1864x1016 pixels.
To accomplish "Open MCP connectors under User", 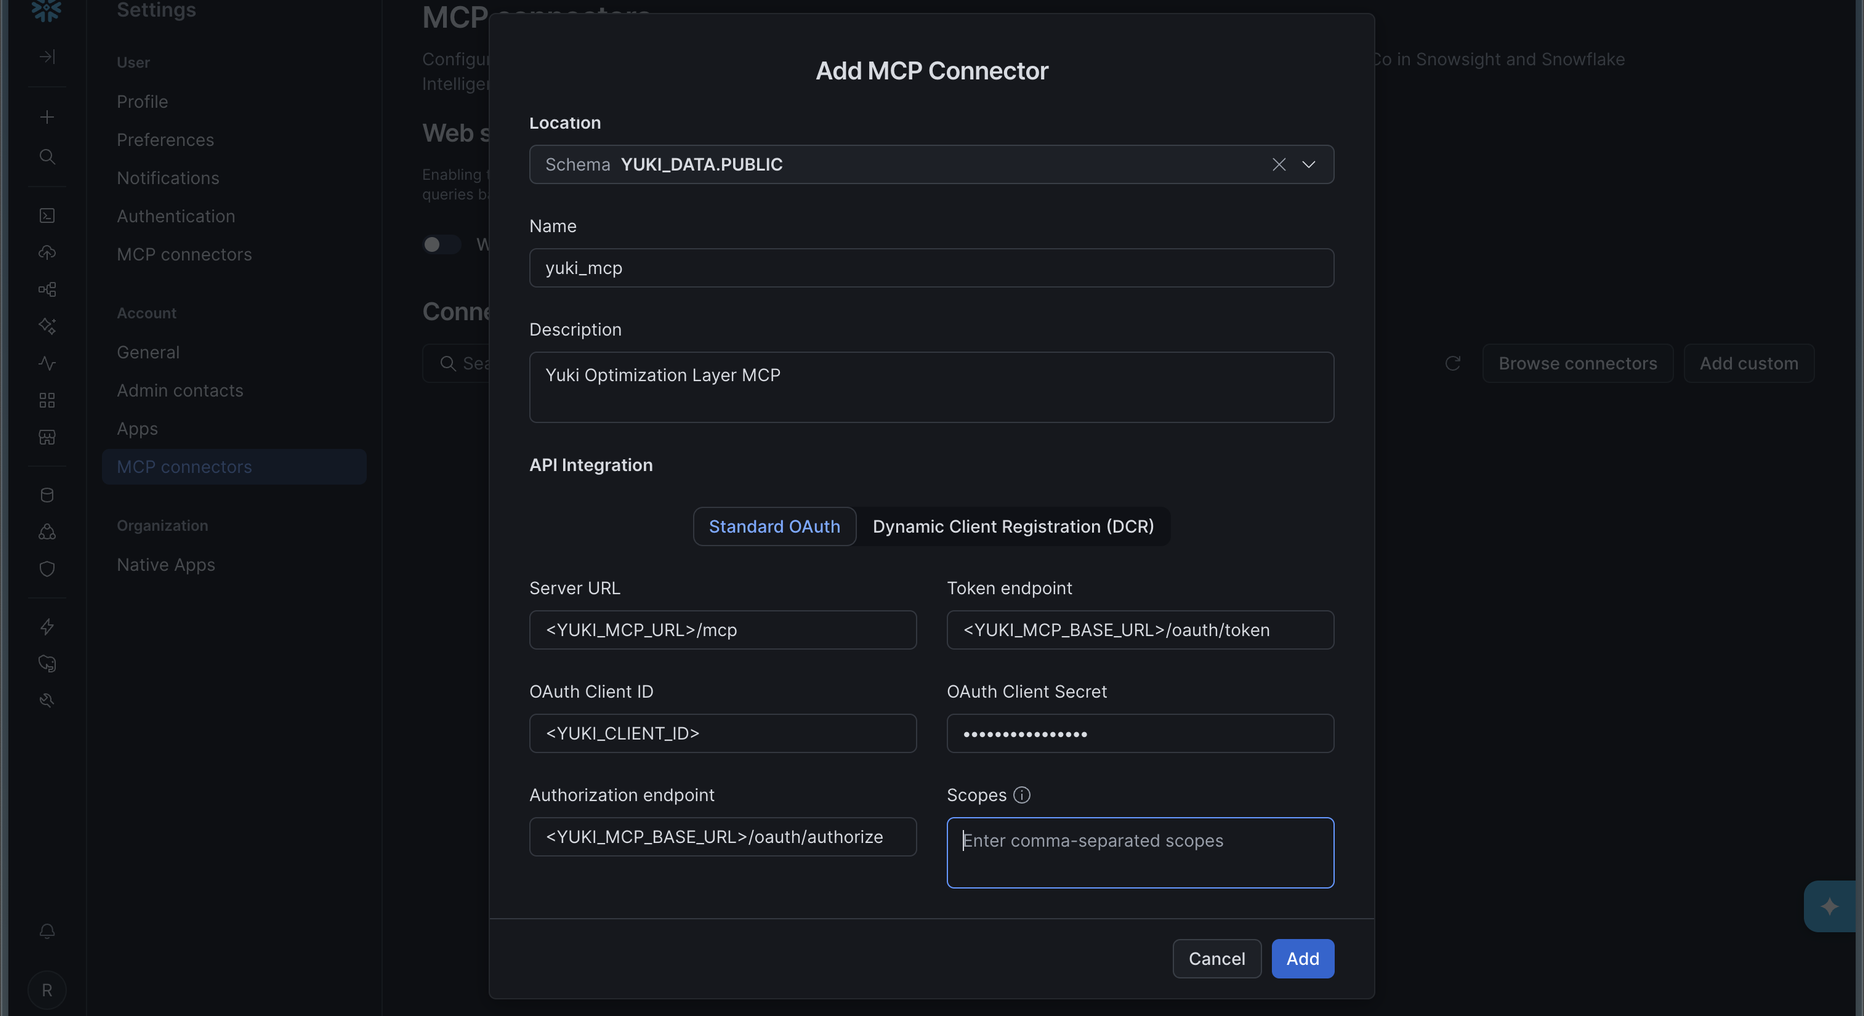I will pos(184,254).
